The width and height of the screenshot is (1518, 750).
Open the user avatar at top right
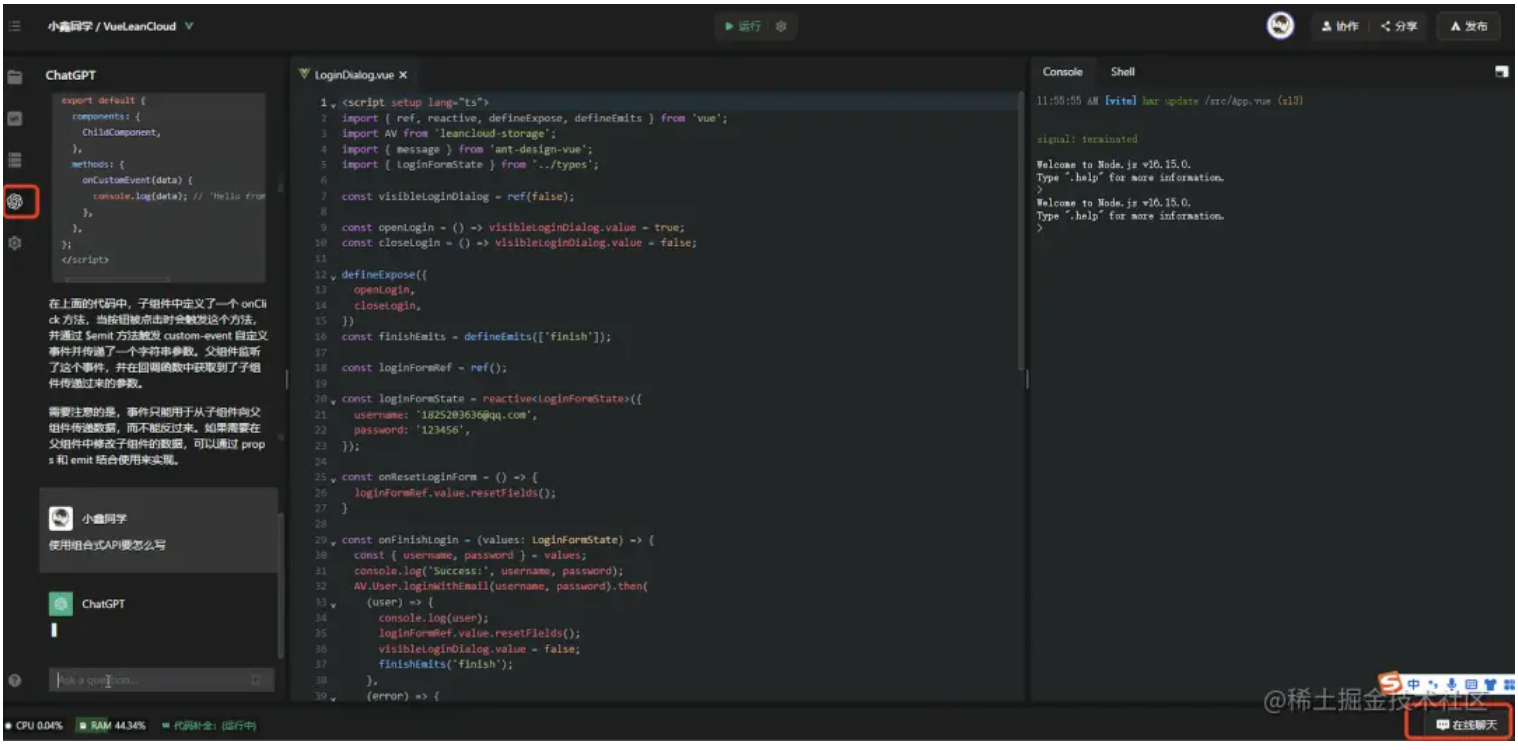pos(1280,26)
